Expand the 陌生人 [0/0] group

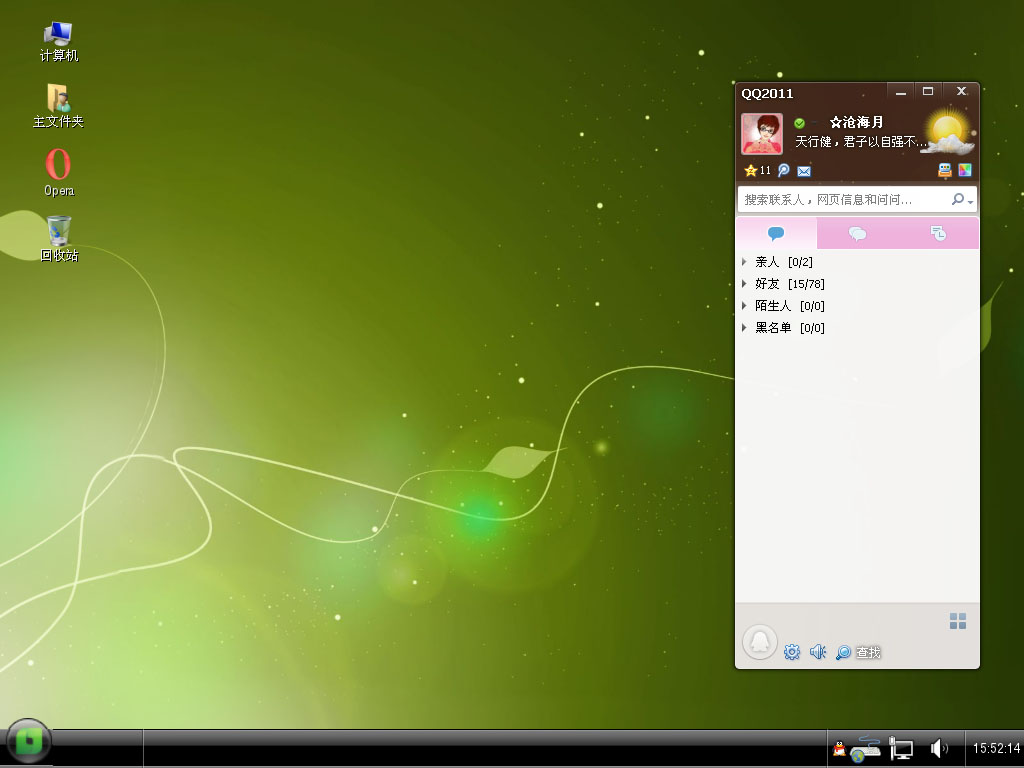(857, 306)
